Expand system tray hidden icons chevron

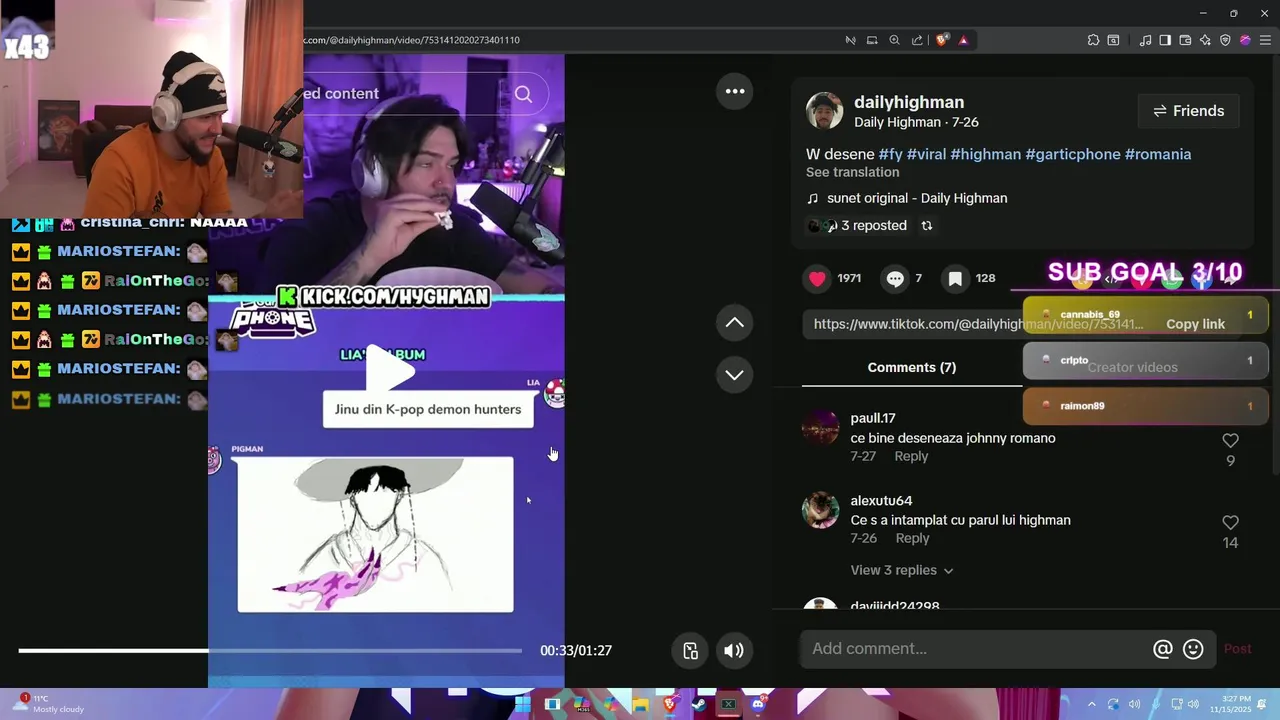1091,704
